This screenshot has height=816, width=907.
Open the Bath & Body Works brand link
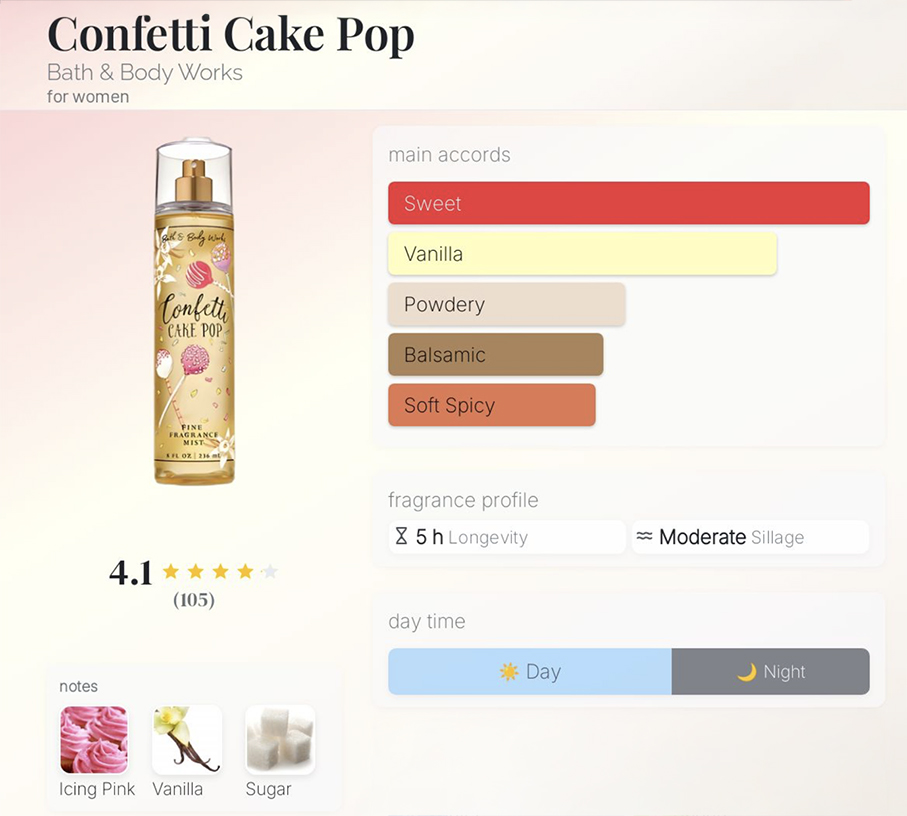coord(145,73)
